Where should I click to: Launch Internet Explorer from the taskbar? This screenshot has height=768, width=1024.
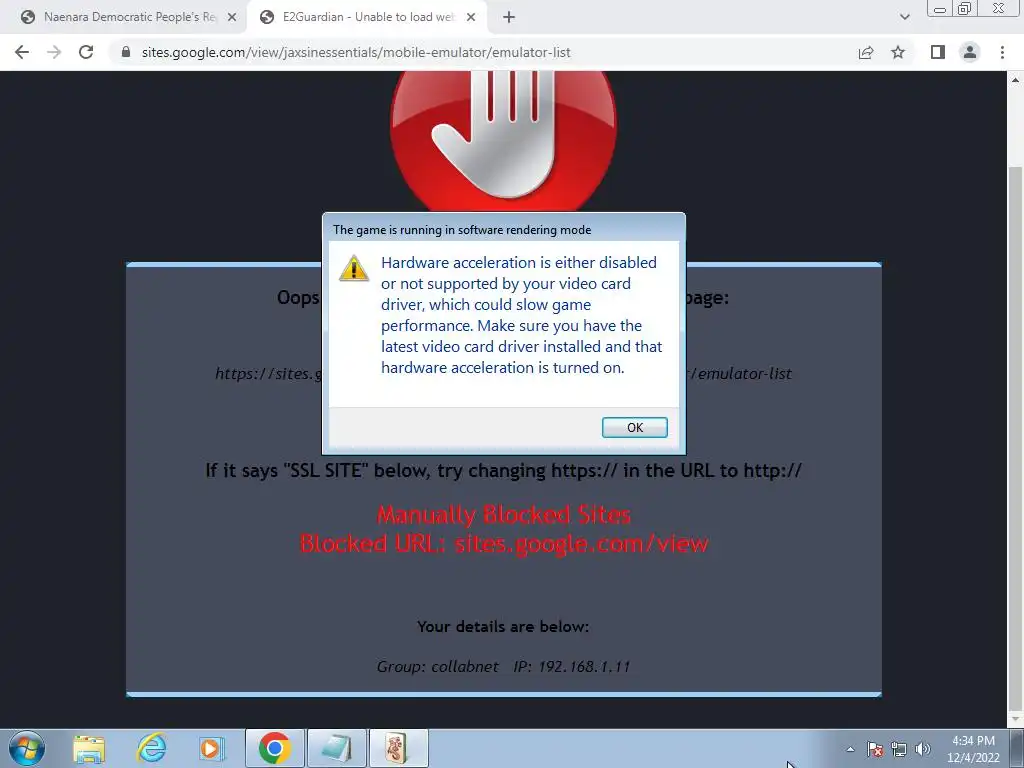tap(151, 748)
